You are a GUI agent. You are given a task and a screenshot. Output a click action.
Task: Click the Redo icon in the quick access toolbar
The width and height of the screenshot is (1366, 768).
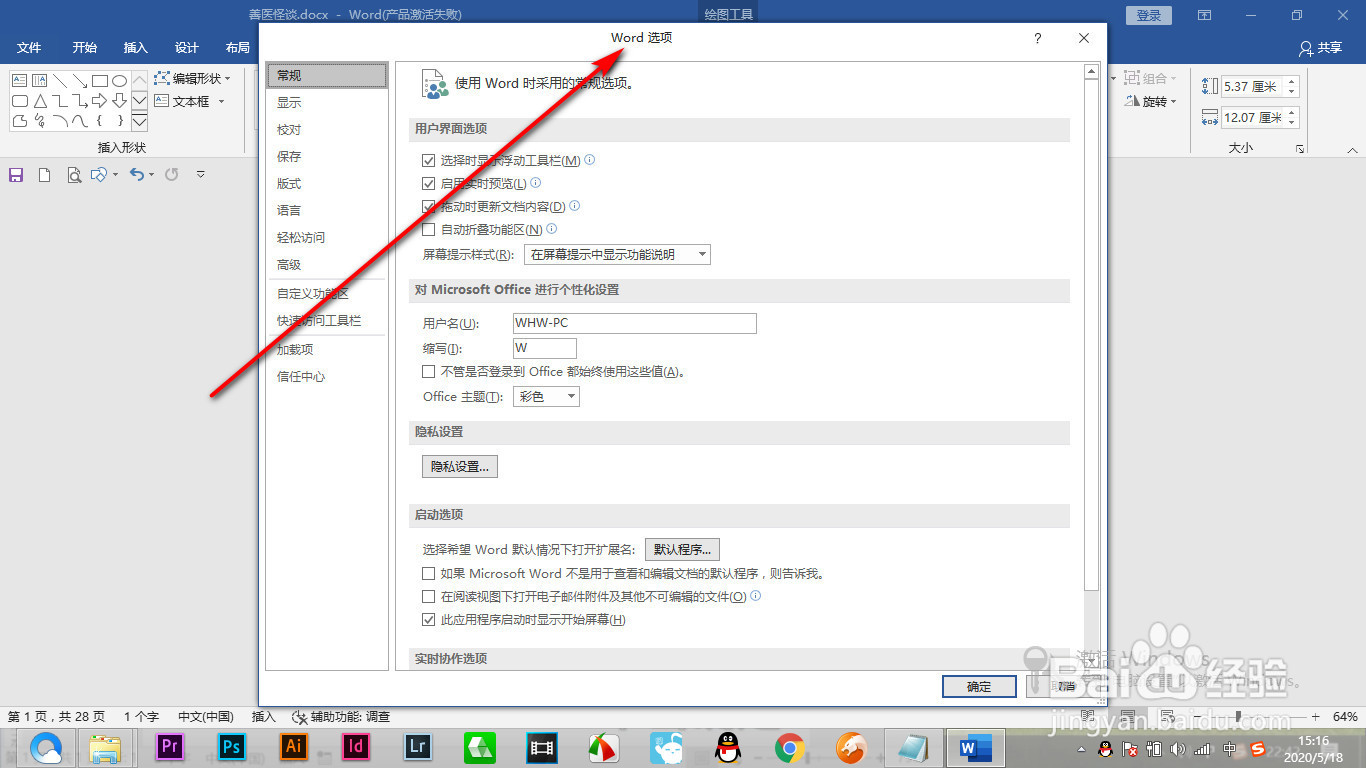pyautogui.click(x=172, y=174)
